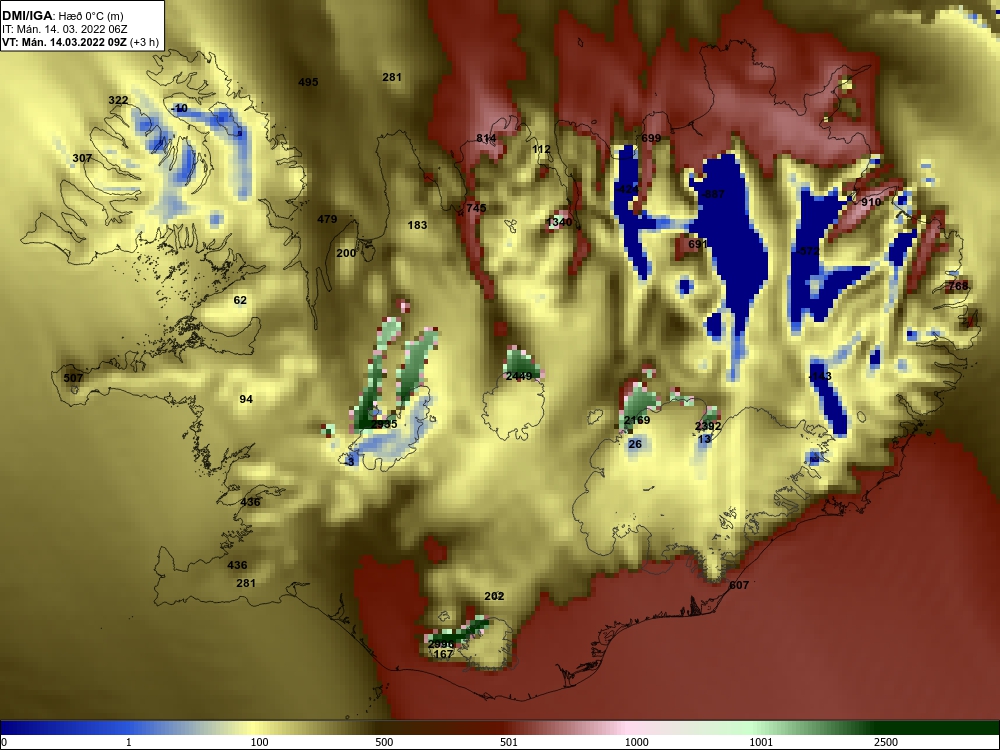
Task: Click the 'VT: Mán. 14.03.2022 09Z (+3 h)' line
Action: click(x=80, y=43)
